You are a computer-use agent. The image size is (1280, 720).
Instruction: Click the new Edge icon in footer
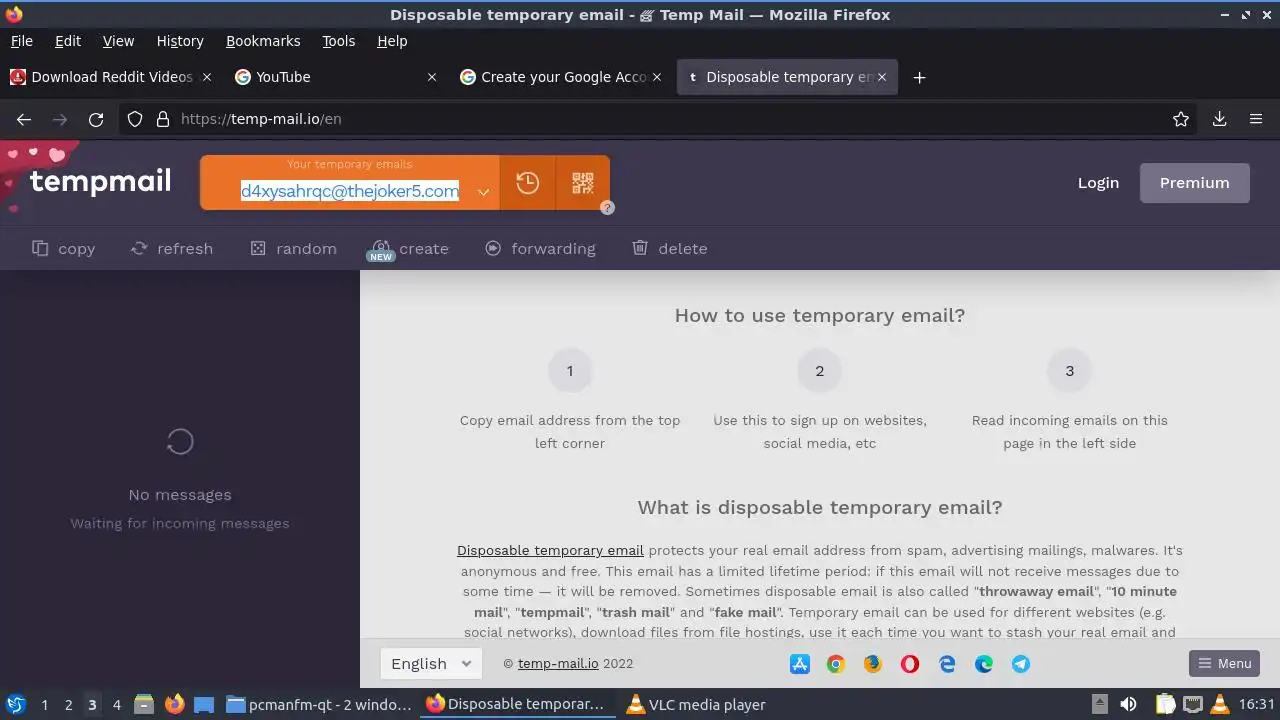click(x=984, y=664)
